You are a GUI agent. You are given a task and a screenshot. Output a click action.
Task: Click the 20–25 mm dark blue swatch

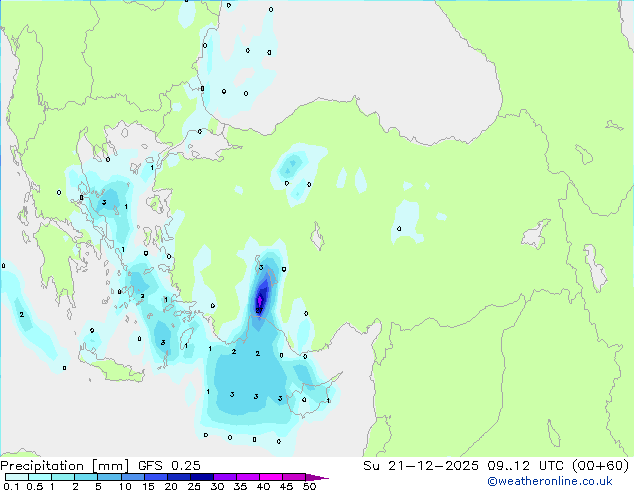pos(178,477)
